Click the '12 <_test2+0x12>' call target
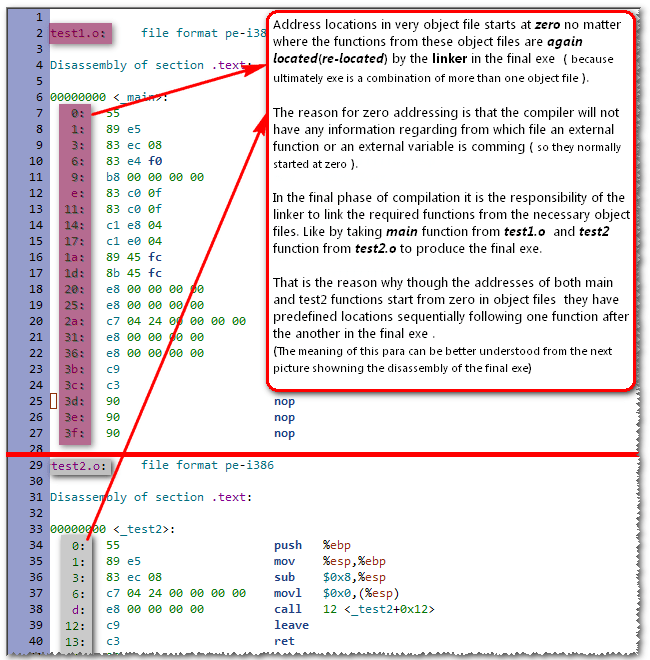 pyautogui.click(x=379, y=609)
